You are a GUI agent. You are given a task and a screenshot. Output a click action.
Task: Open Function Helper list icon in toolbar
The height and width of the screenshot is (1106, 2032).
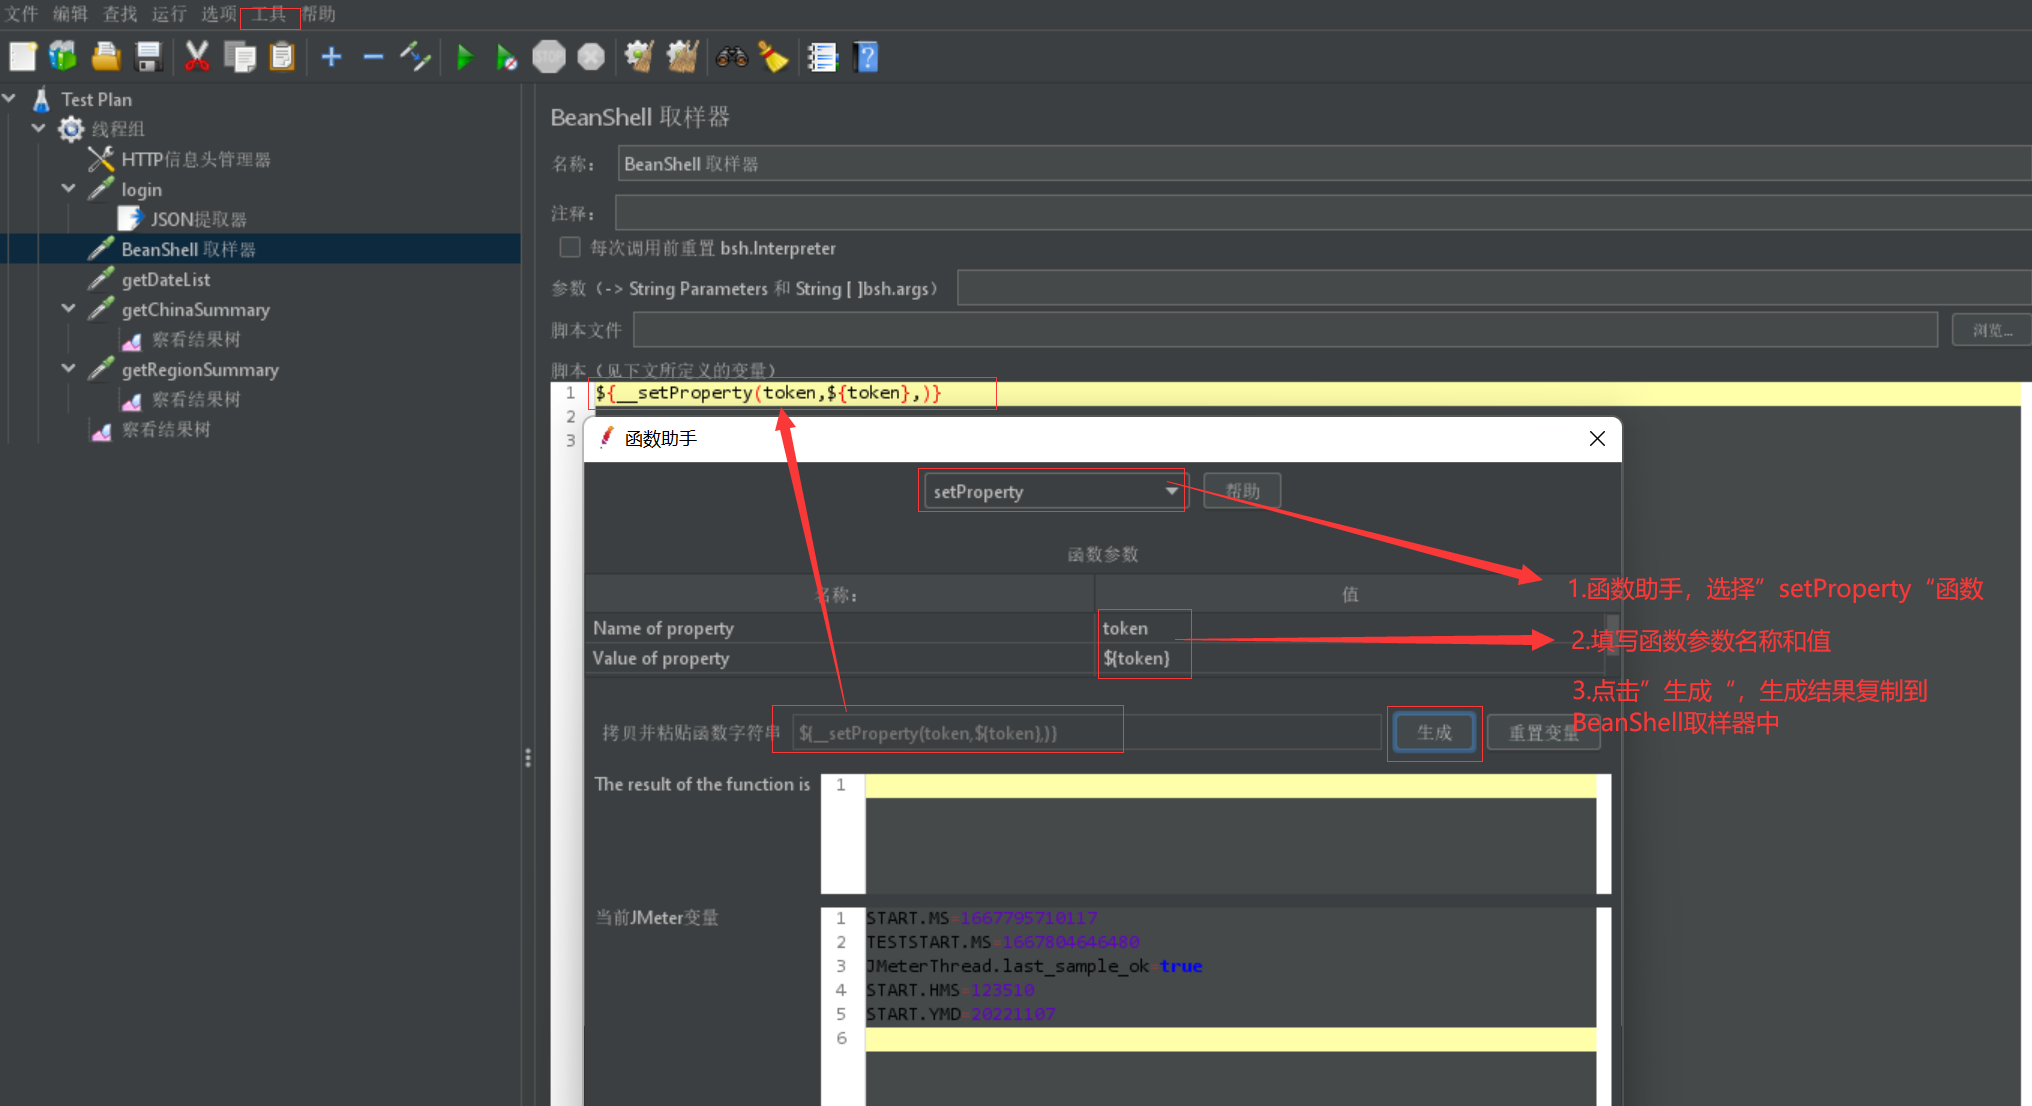(x=822, y=57)
